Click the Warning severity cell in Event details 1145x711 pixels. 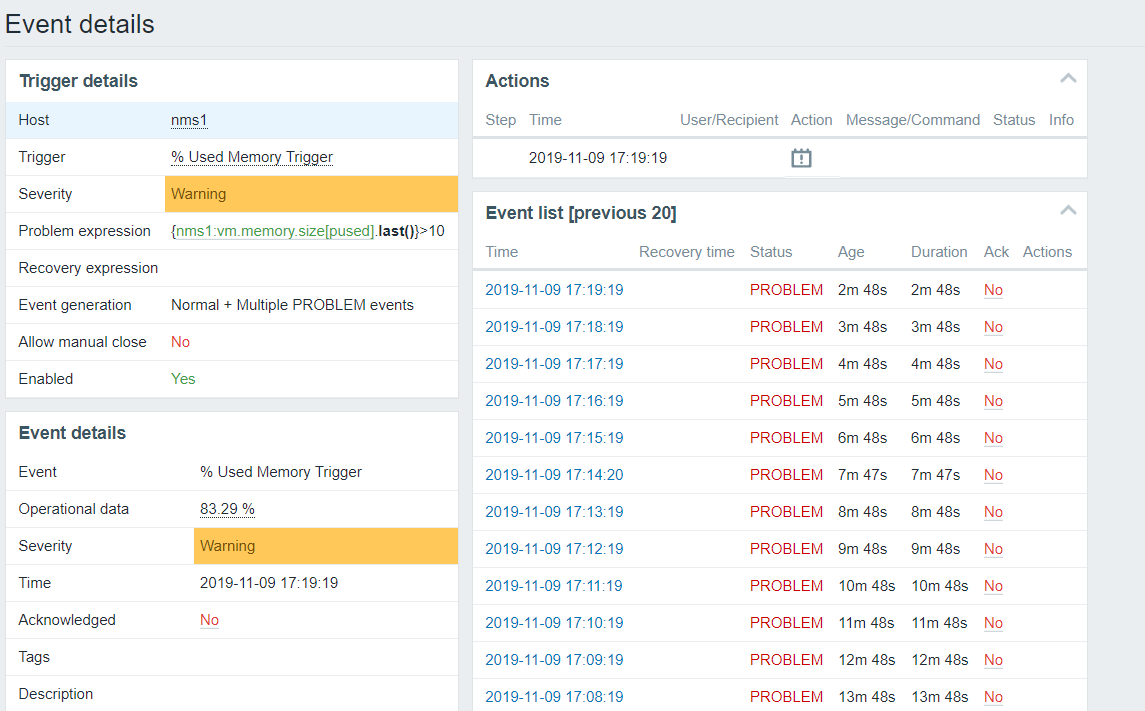click(325, 546)
